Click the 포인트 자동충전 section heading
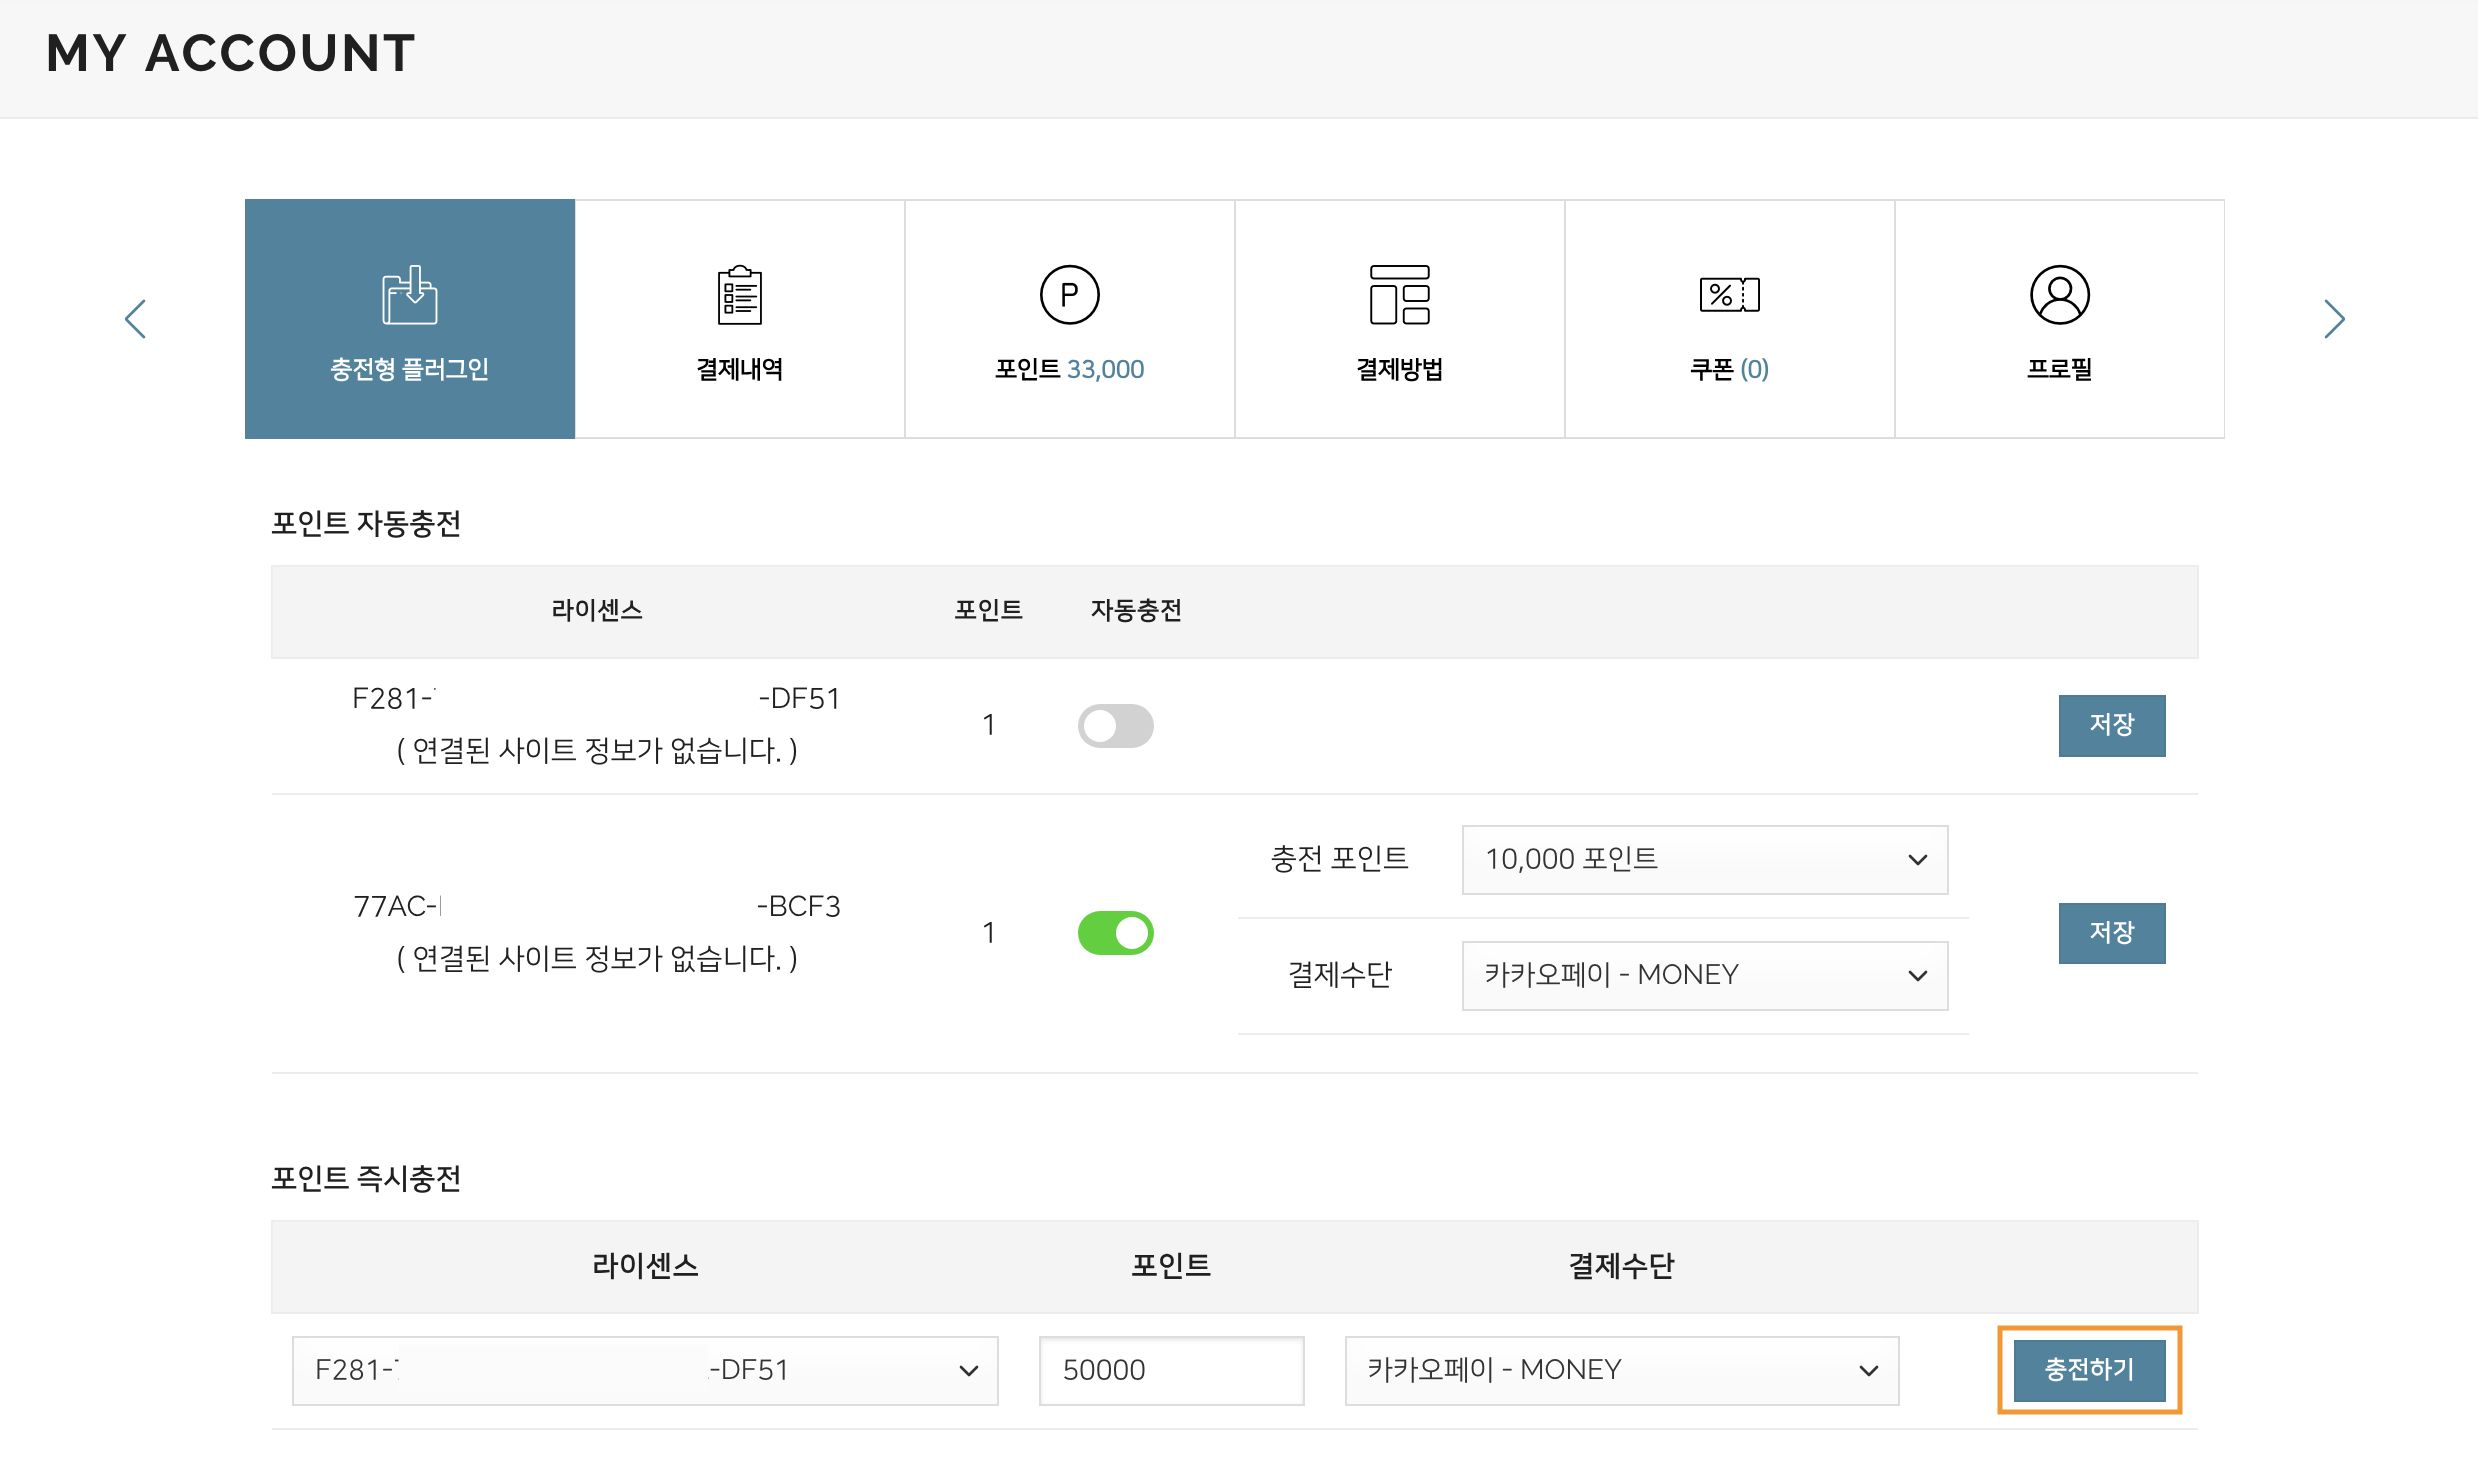Viewport: 2478px width, 1466px height. [366, 523]
